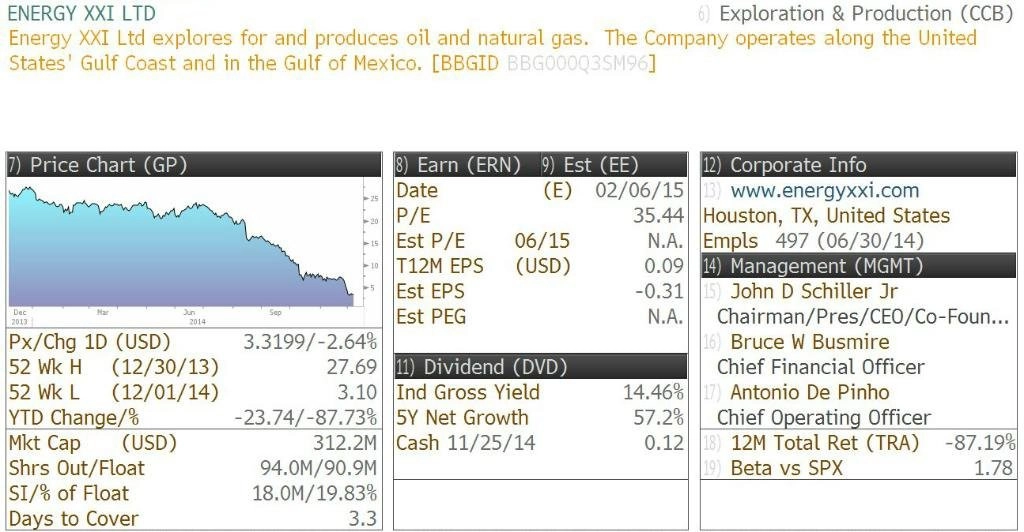Click the Ind Gross Yield value
This screenshot has height=532, width=1024.
(x=653, y=392)
